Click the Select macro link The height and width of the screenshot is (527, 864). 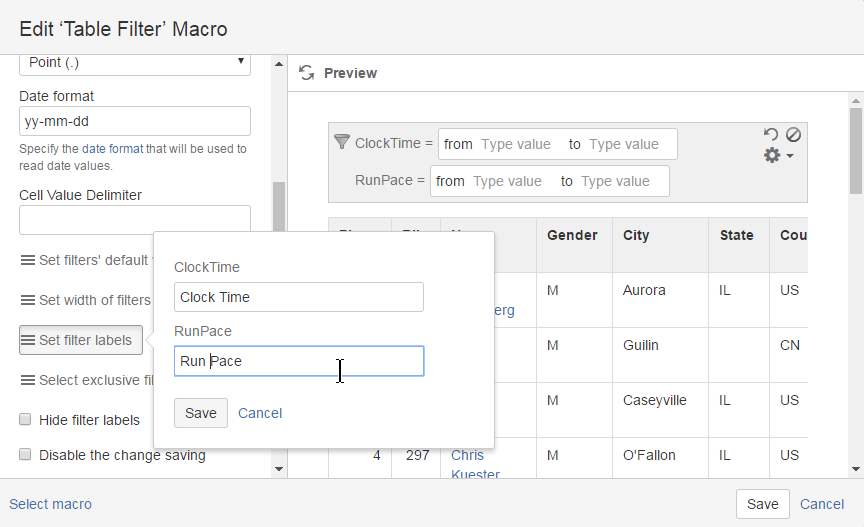pyautogui.click(x=50, y=504)
